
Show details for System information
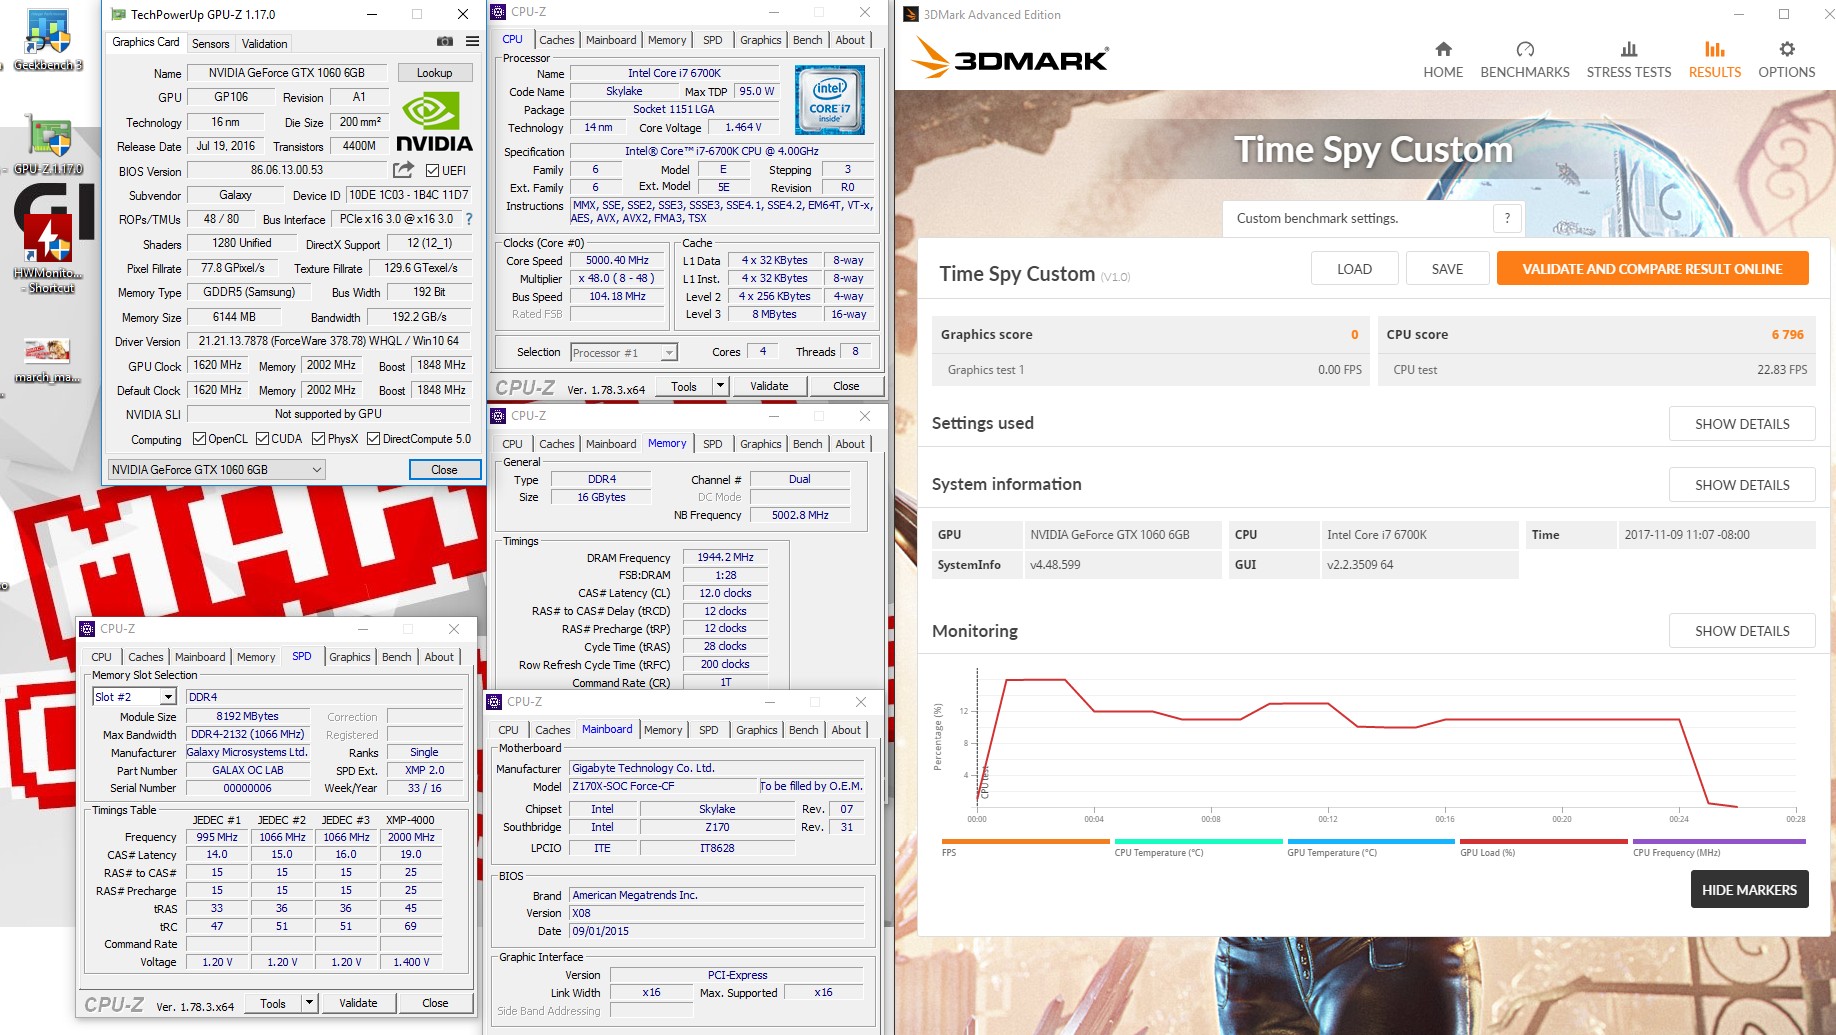1742,485
